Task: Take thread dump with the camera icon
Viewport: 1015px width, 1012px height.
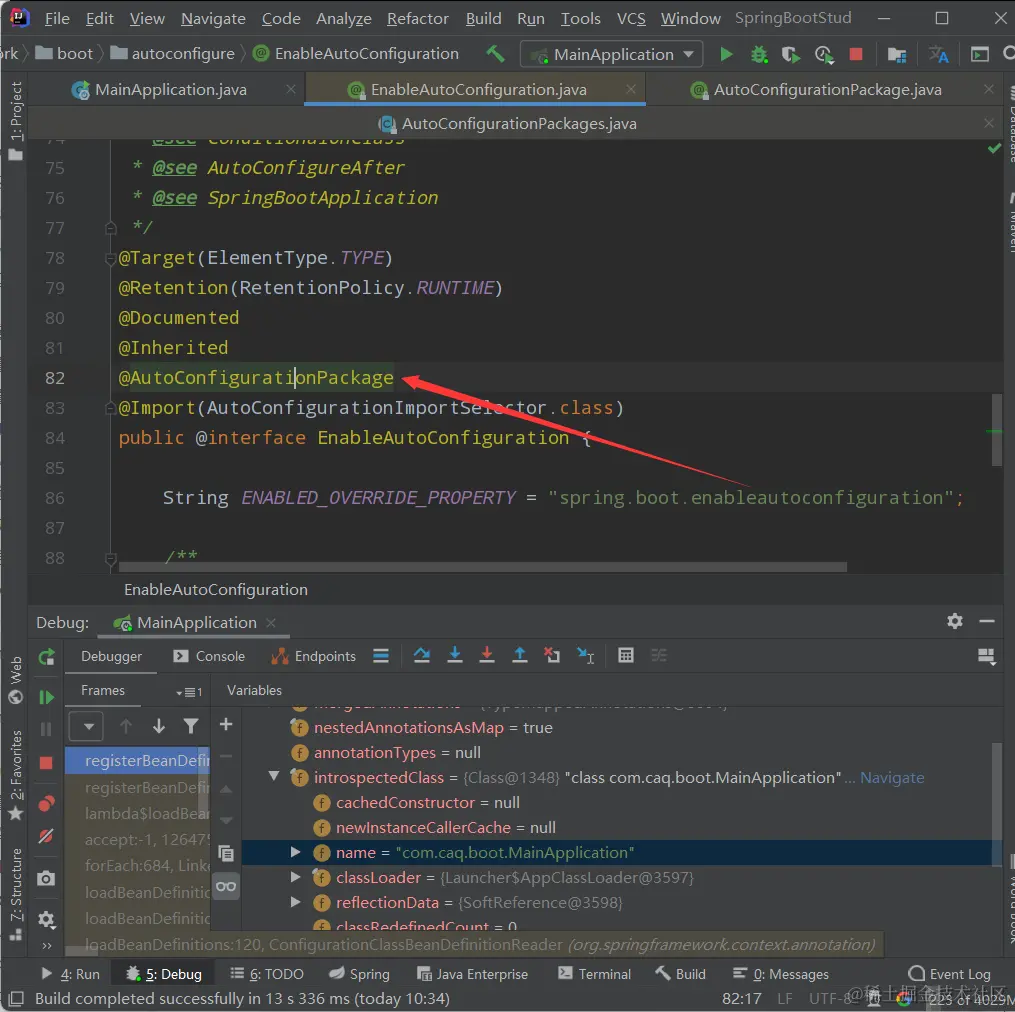Action: [x=46, y=879]
